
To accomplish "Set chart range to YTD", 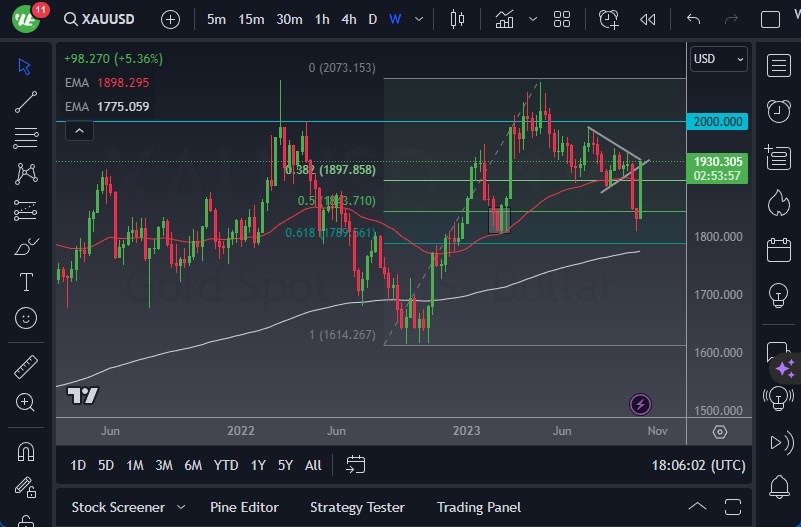I will [226, 465].
